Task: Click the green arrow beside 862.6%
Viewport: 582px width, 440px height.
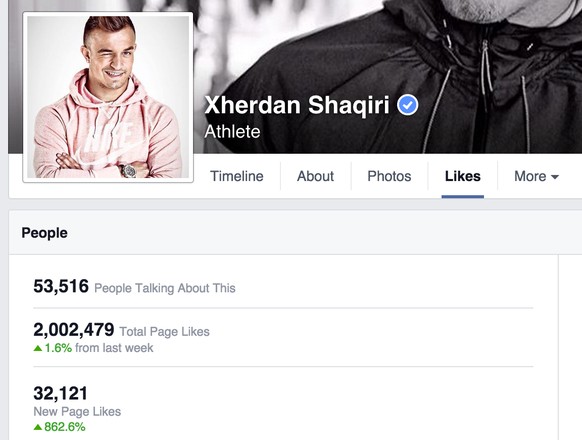Action: pyautogui.click(x=38, y=427)
